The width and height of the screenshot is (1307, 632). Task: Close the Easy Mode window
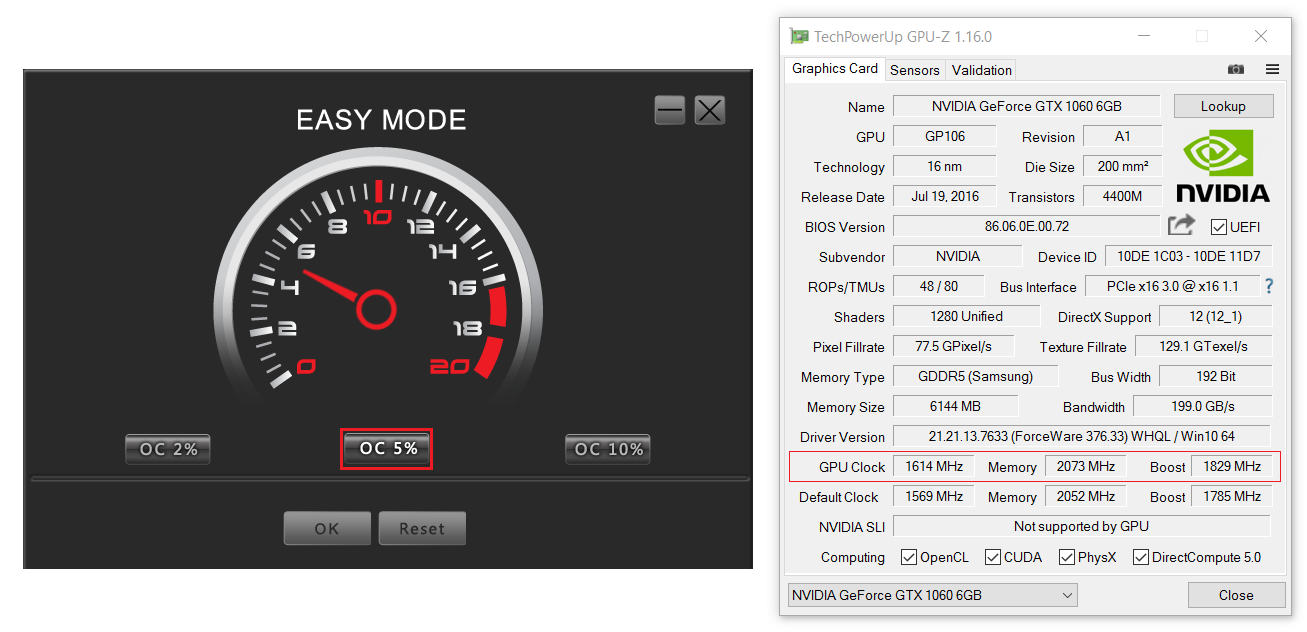[709, 110]
